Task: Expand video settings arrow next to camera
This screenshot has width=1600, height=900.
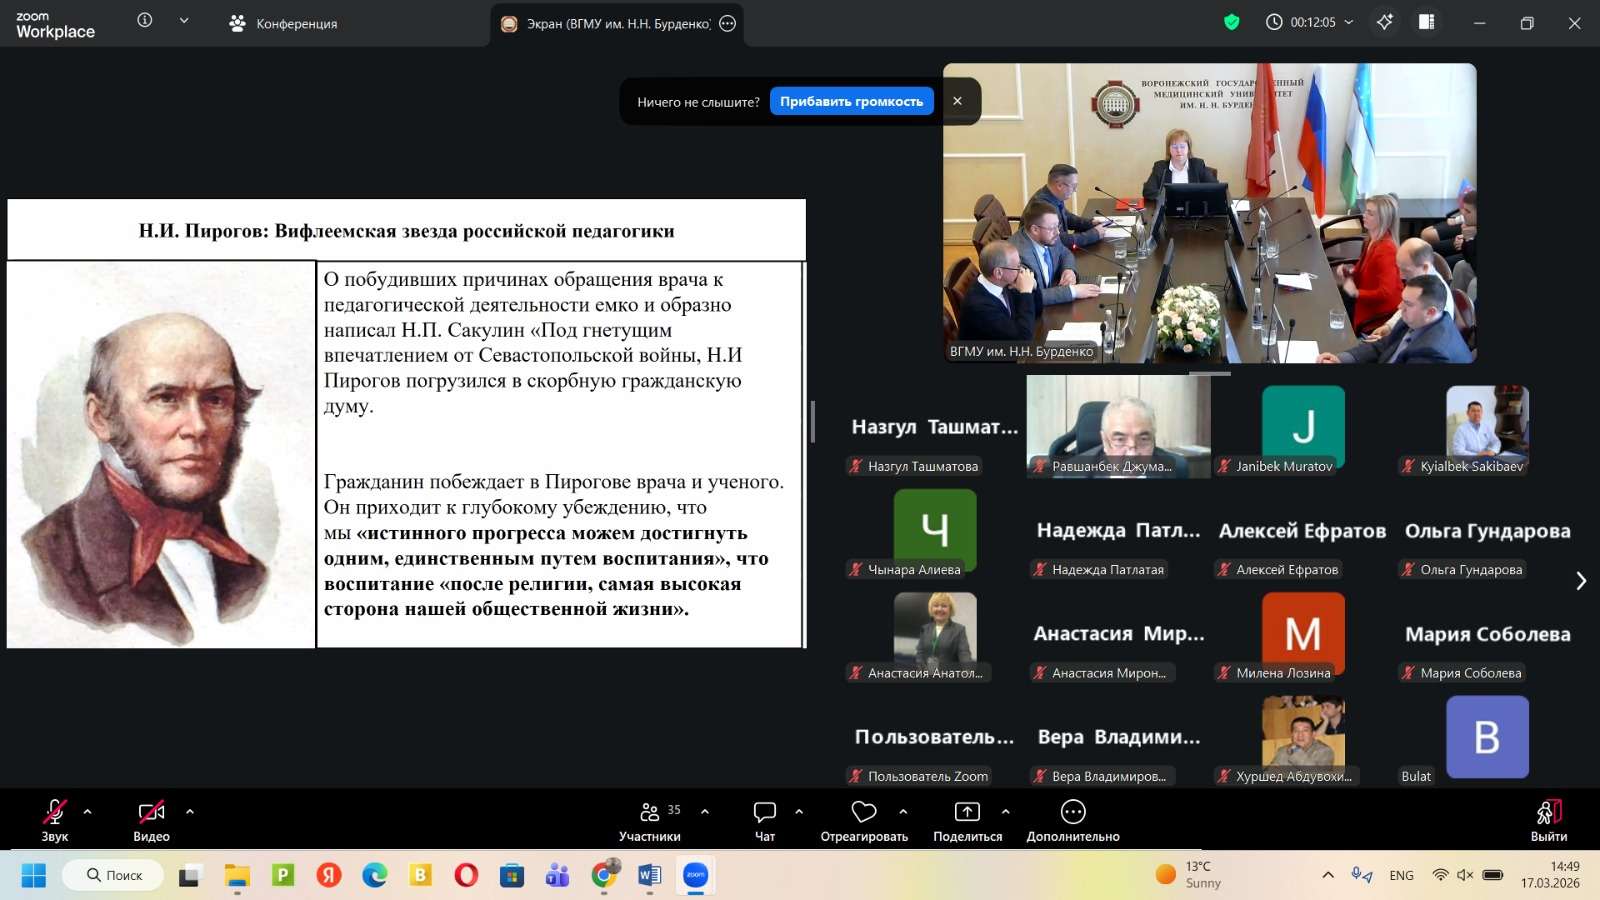Action: pyautogui.click(x=190, y=812)
